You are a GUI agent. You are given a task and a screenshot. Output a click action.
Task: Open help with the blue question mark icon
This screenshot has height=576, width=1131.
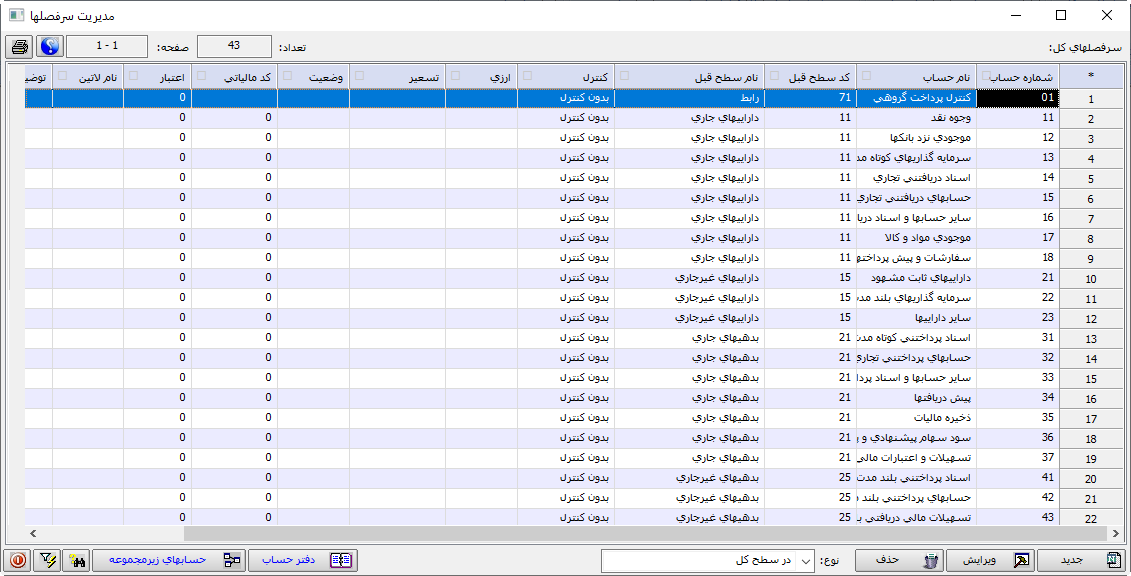click(x=50, y=47)
